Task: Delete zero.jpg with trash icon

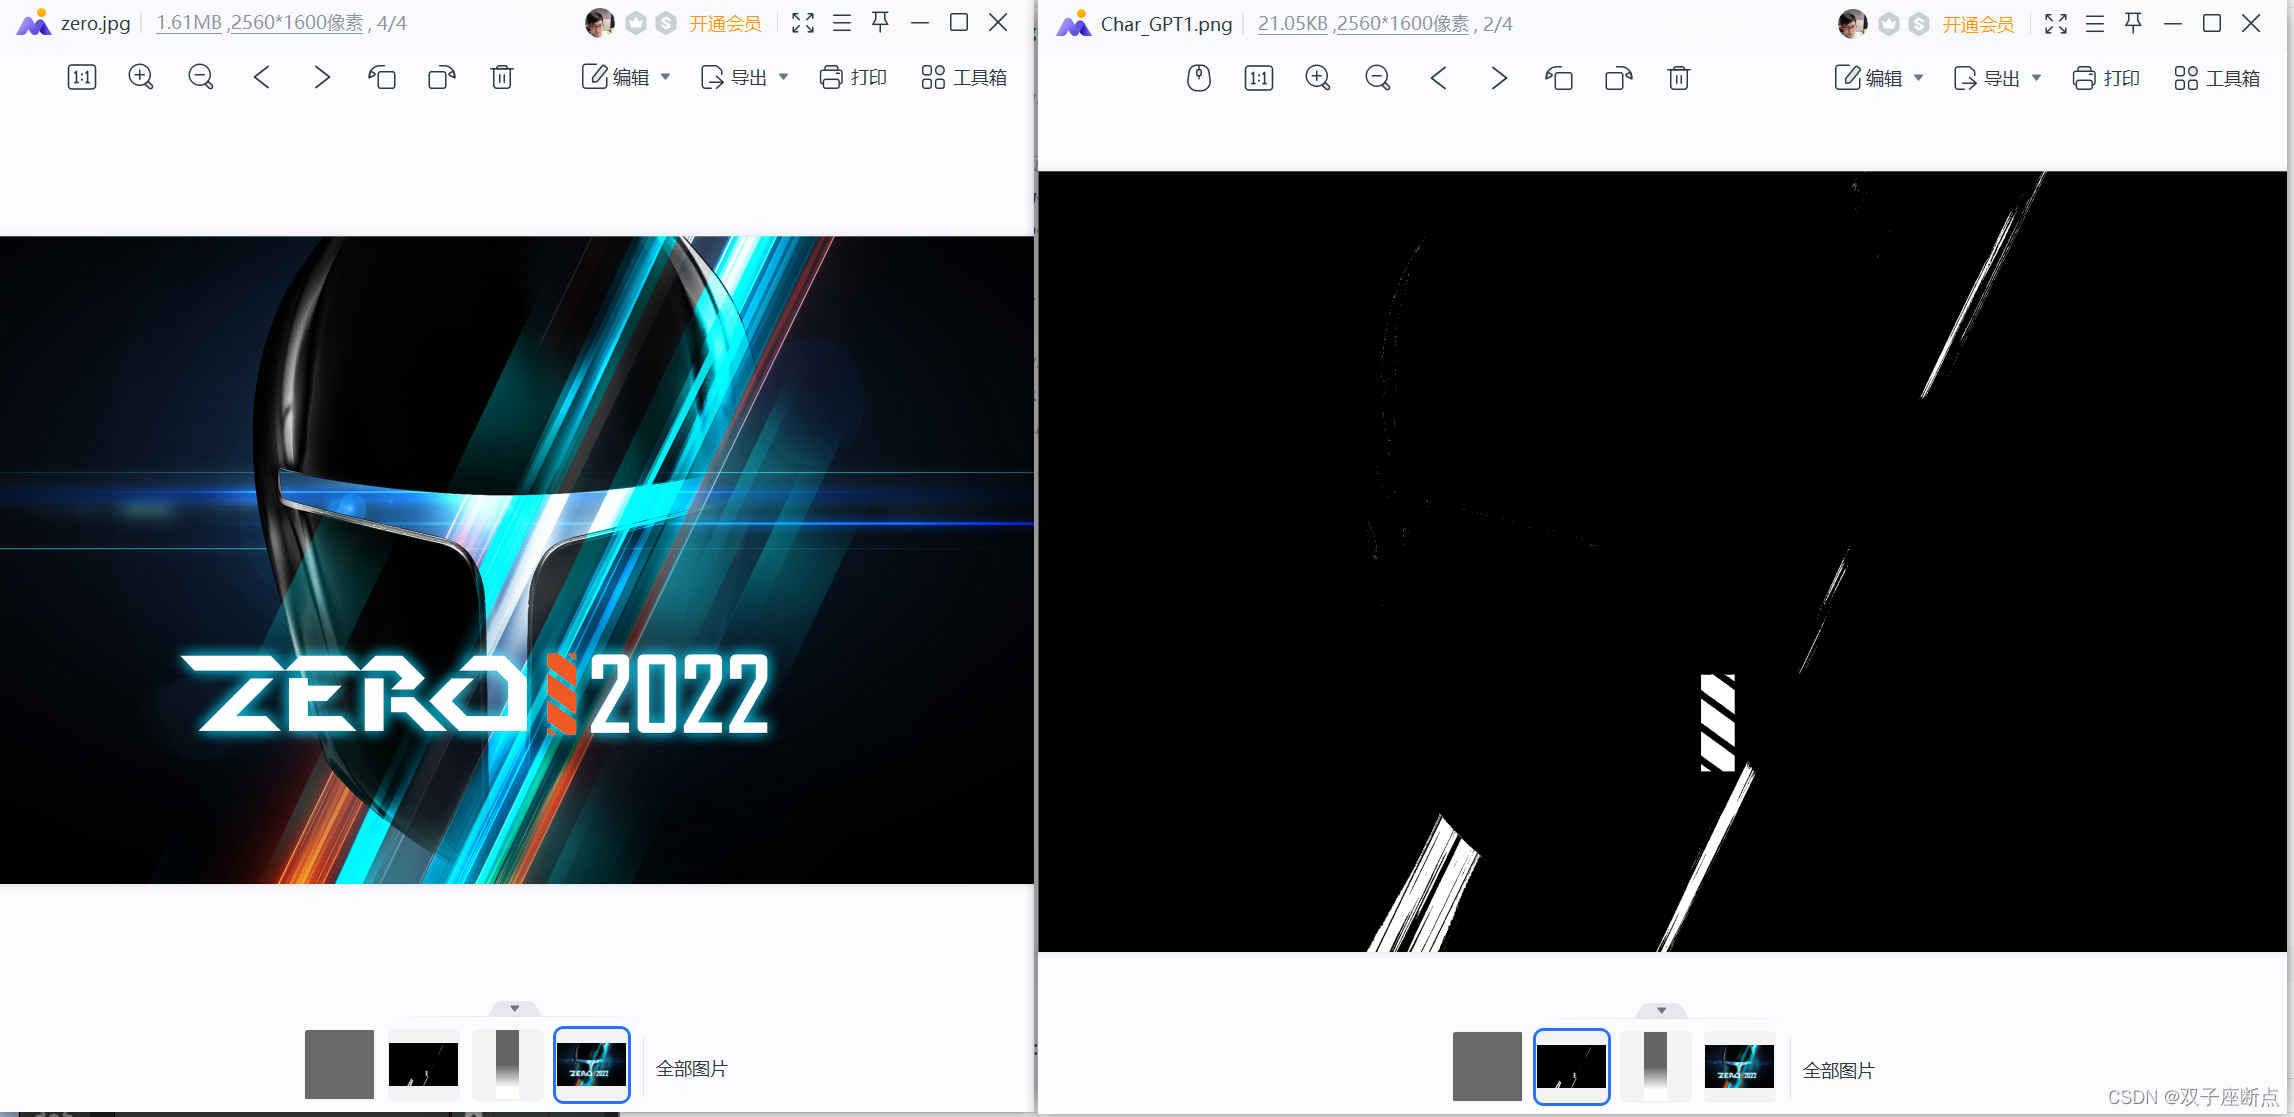Action: tap(502, 77)
